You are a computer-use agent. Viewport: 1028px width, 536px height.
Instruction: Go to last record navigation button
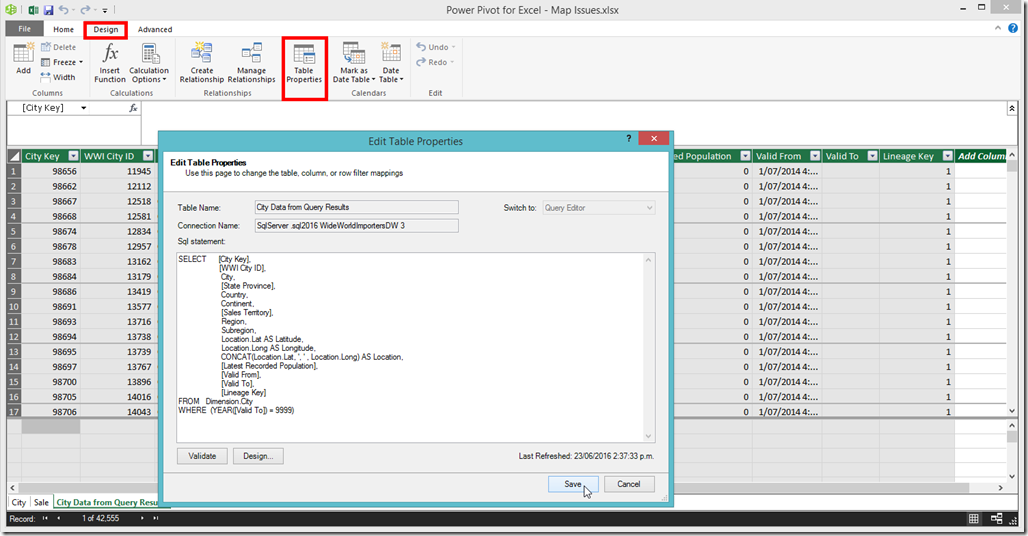(156, 518)
